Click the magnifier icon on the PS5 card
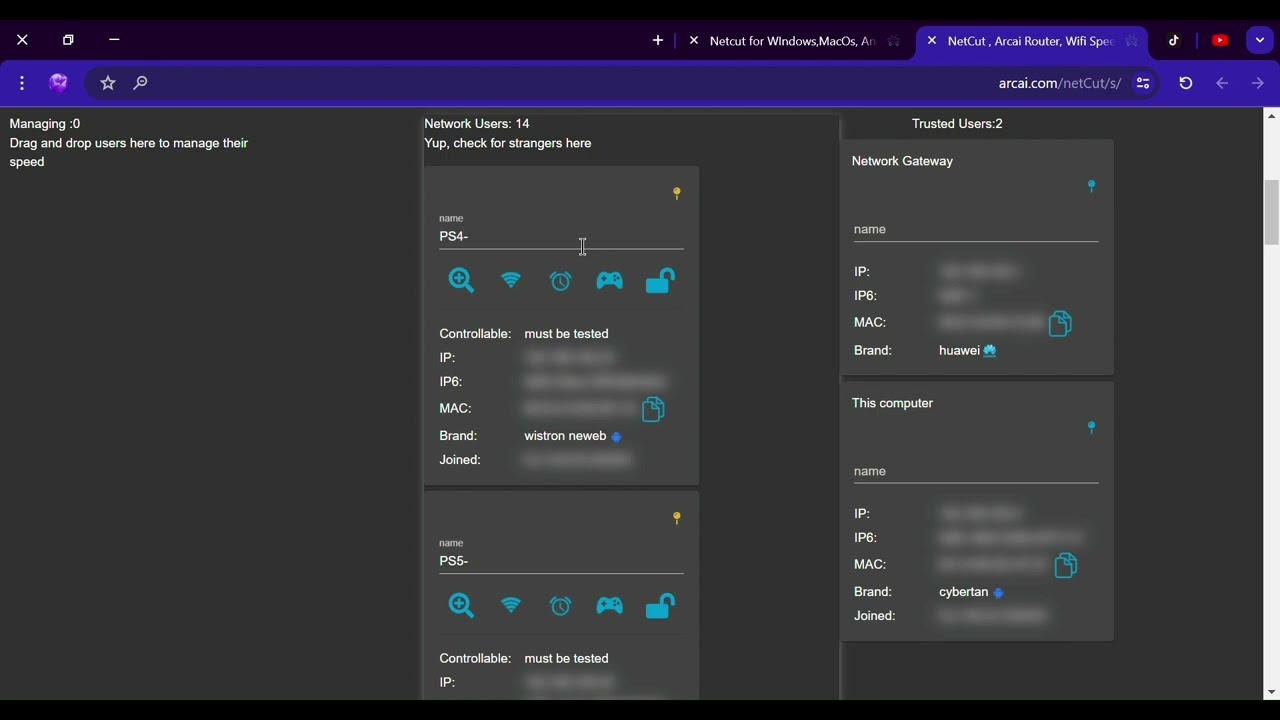Viewport: 1280px width, 720px height. click(461, 605)
